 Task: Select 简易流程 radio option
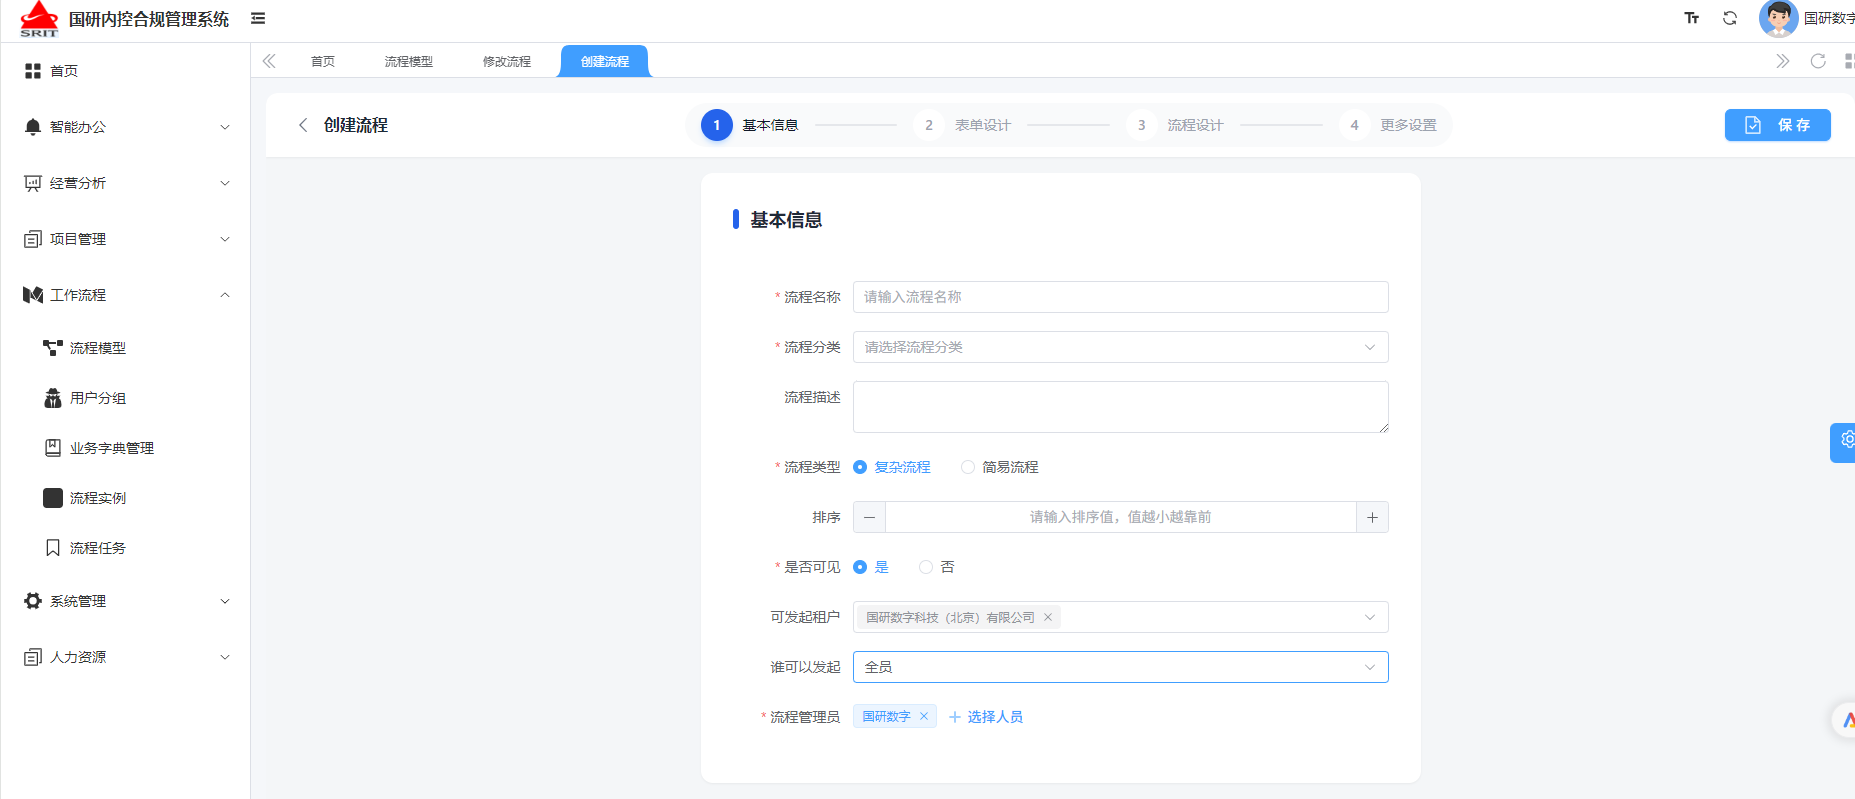pyautogui.click(x=1000, y=467)
